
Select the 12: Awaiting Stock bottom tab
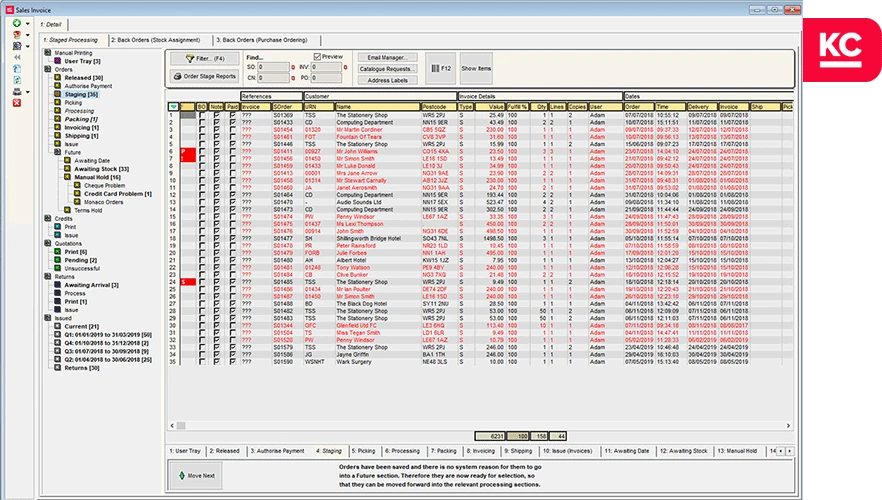click(684, 451)
